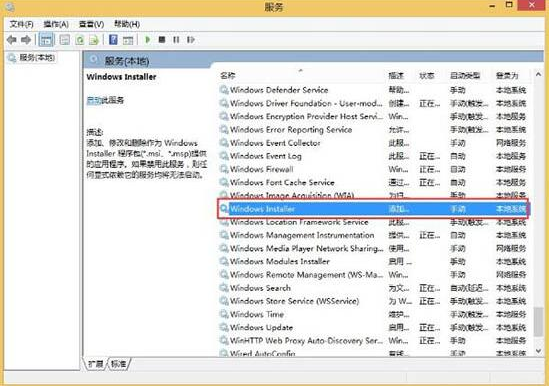Image resolution: width=549 pixels, height=386 pixels.
Task: Click the gear icon beside Windows Defender Service
Action: 224,90
